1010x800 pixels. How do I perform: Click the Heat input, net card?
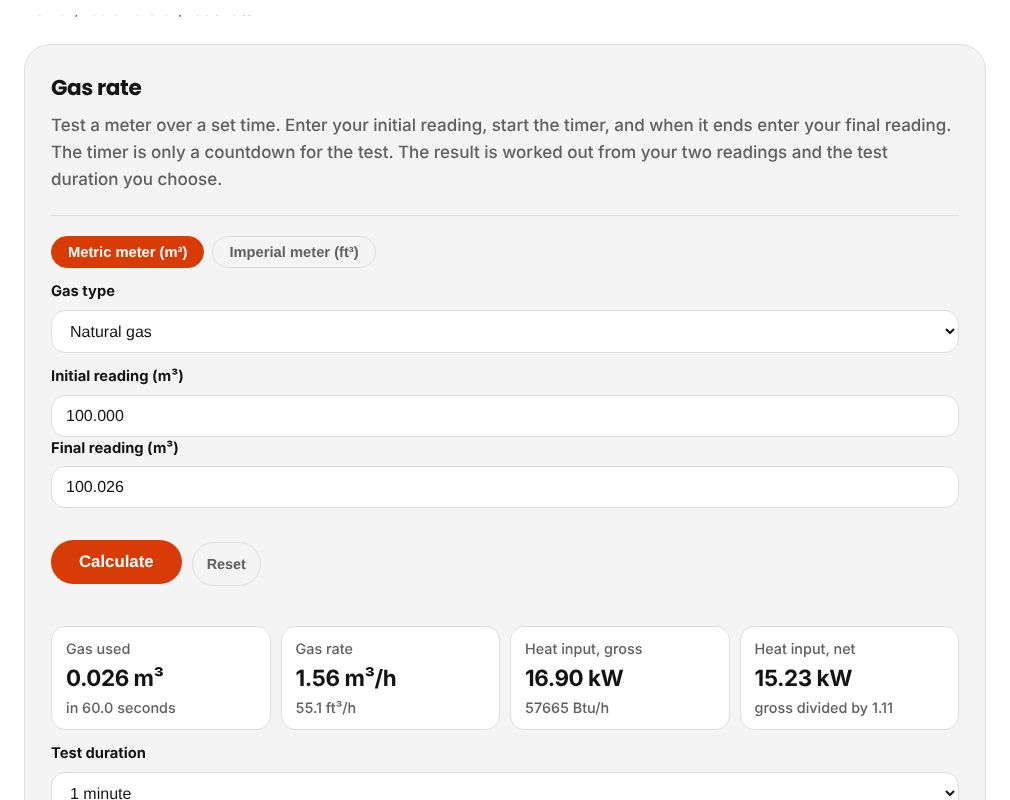coord(850,678)
